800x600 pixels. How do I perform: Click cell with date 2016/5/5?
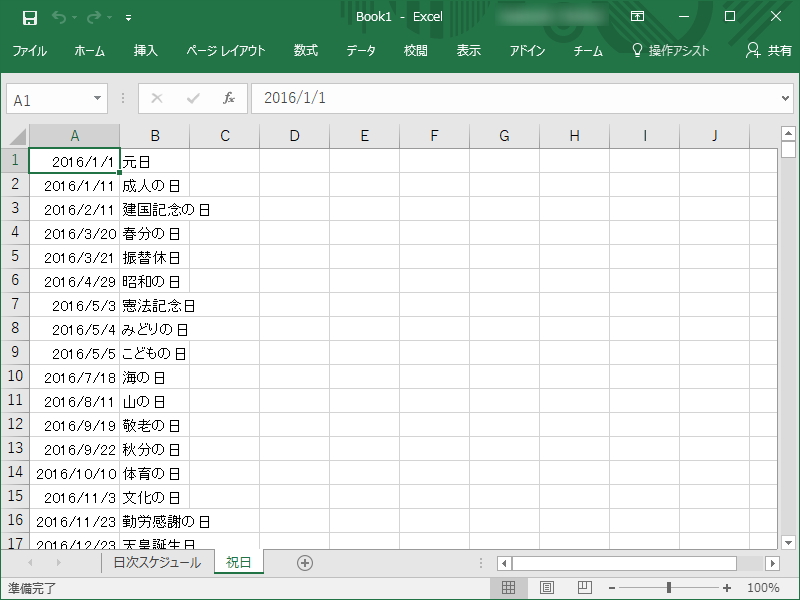click(74, 353)
